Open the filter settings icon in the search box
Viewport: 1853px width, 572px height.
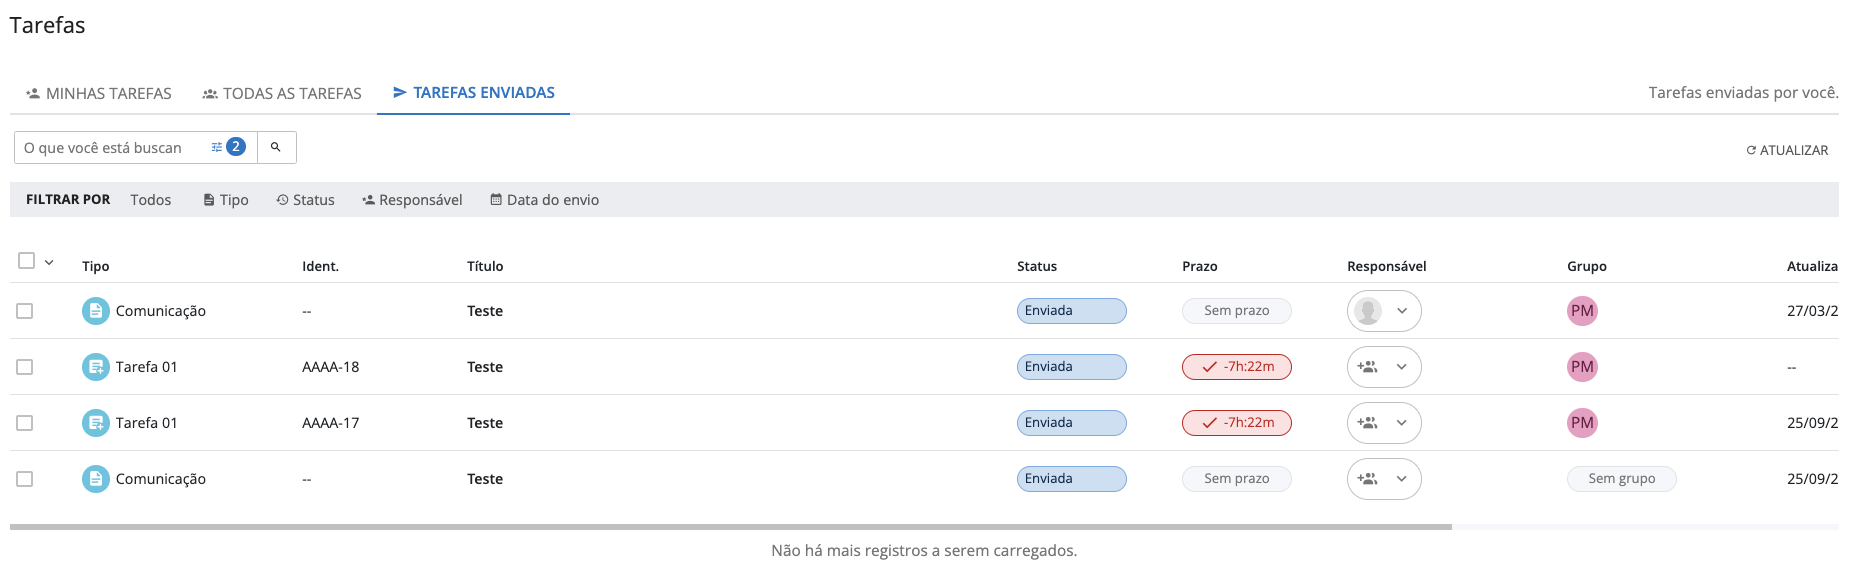[x=217, y=147]
